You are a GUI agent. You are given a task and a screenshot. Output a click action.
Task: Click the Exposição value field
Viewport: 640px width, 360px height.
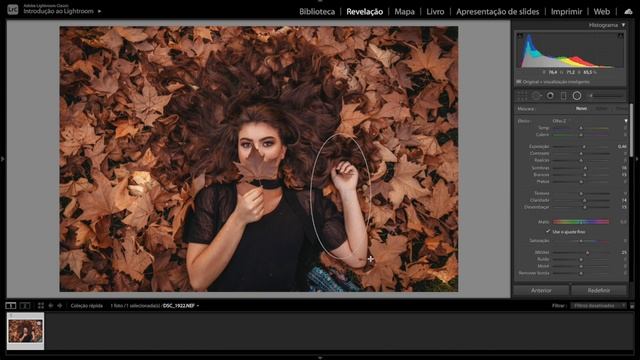click(622, 147)
